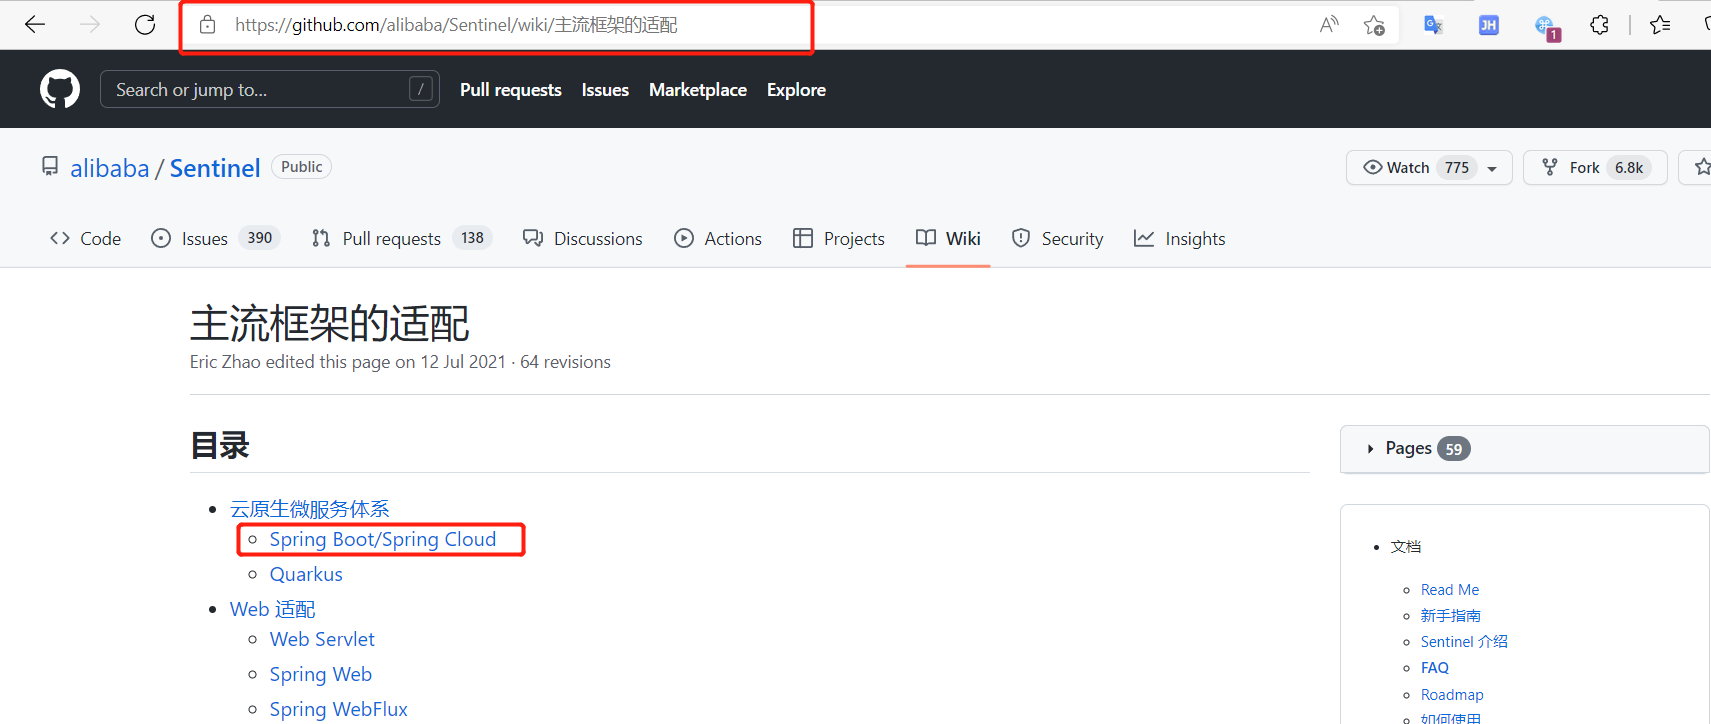Open the alibaba organization link
Image resolution: width=1711 pixels, height=724 pixels.
(x=110, y=168)
